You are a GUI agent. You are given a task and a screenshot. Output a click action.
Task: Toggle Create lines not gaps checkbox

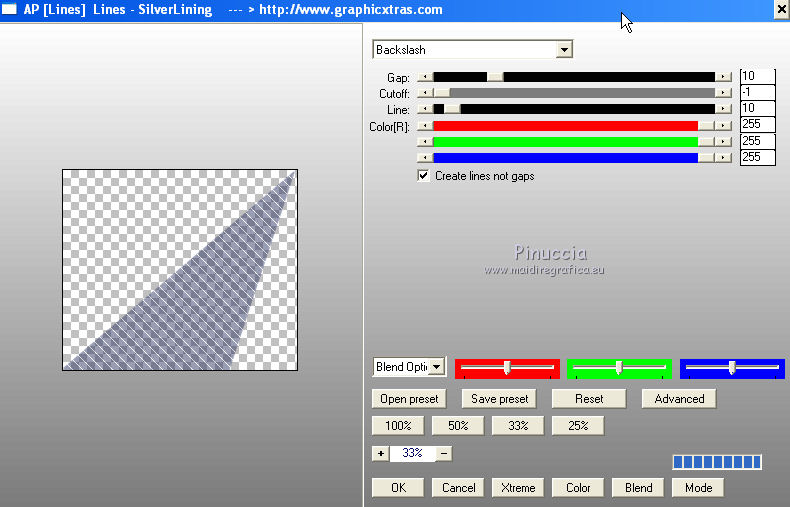(x=423, y=176)
